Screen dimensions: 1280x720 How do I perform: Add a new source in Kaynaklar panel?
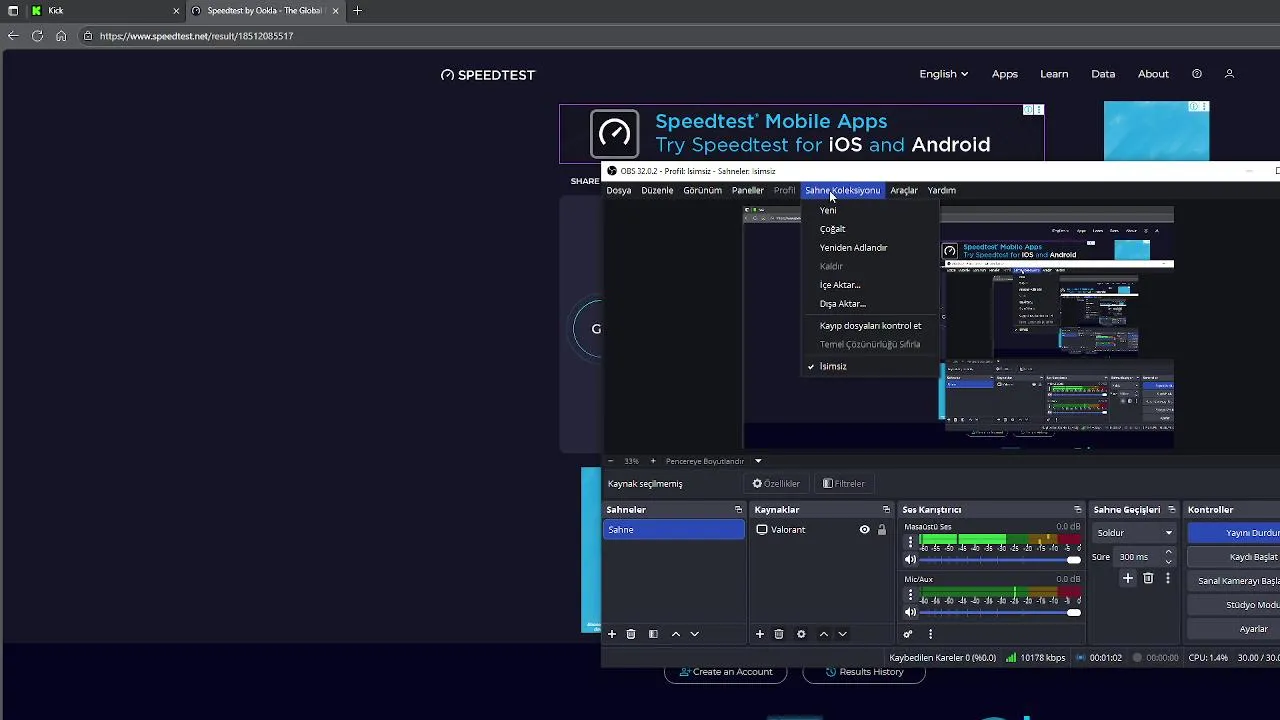tap(760, 634)
